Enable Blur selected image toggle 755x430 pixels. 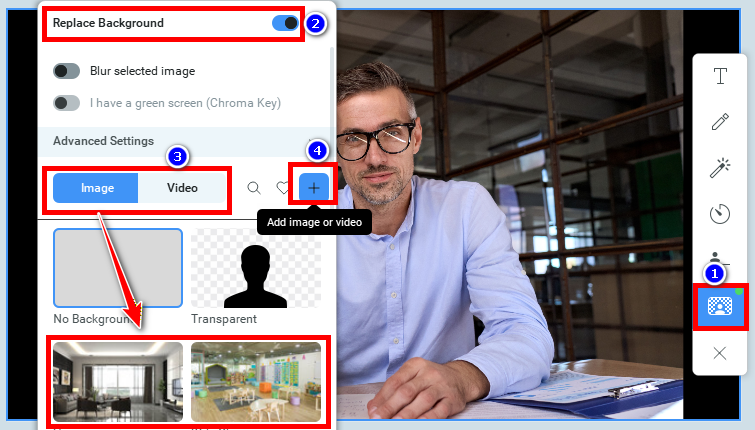67,71
